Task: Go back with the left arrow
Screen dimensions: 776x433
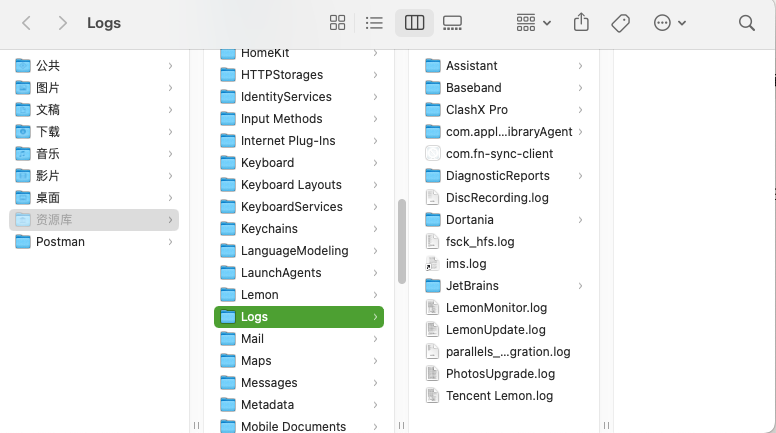Action: (27, 23)
